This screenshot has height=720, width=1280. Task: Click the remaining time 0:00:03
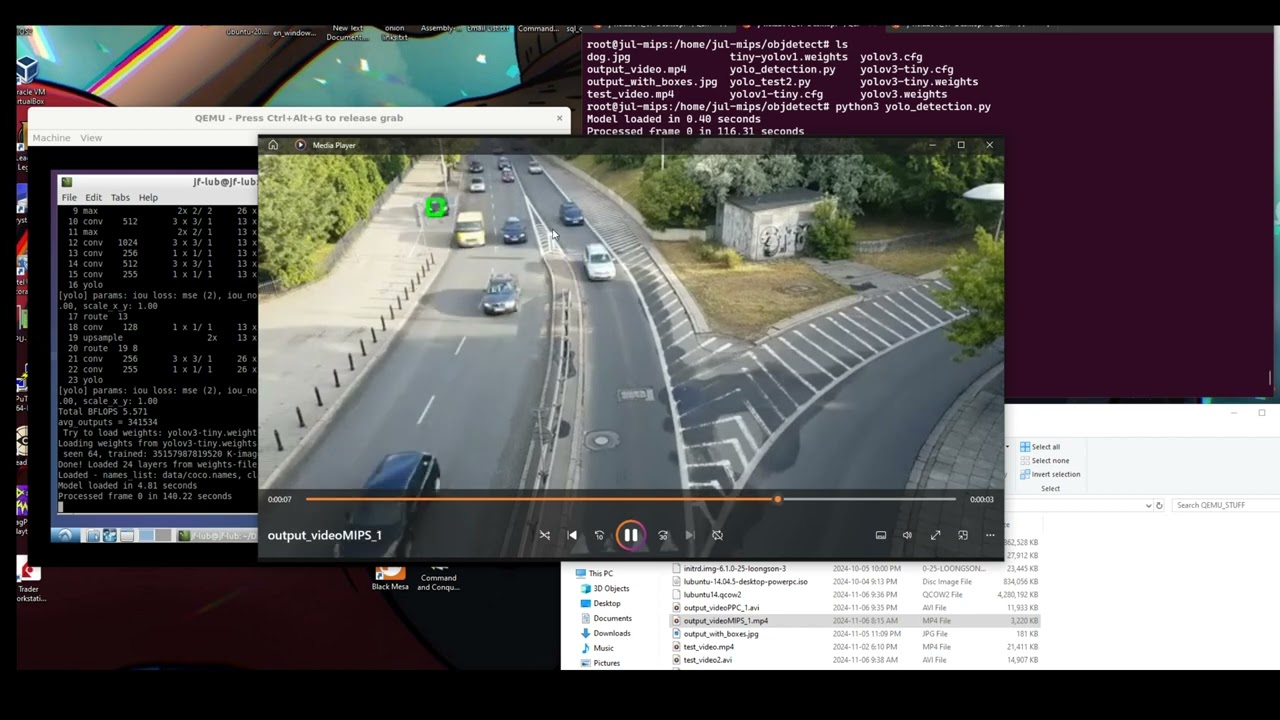point(982,499)
